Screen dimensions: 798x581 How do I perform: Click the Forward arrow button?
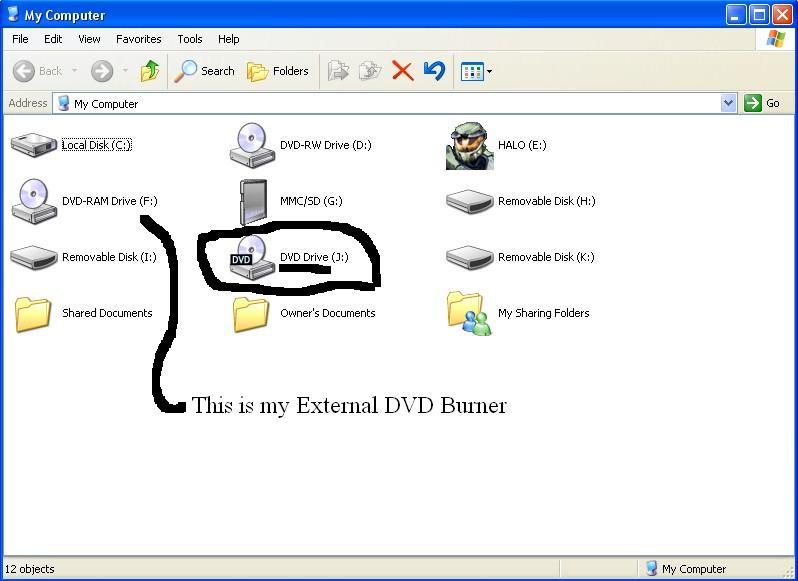pyautogui.click(x=102, y=71)
